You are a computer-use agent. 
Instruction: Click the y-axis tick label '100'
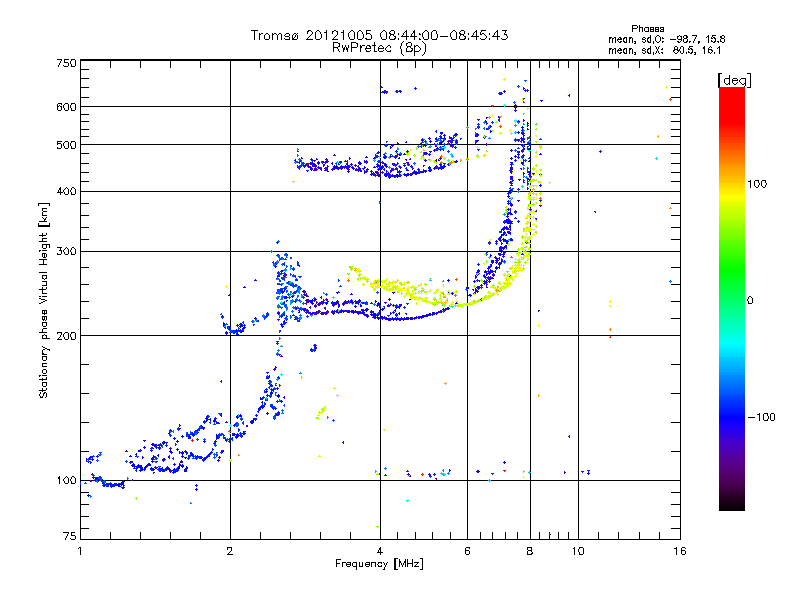[x=66, y=481]
